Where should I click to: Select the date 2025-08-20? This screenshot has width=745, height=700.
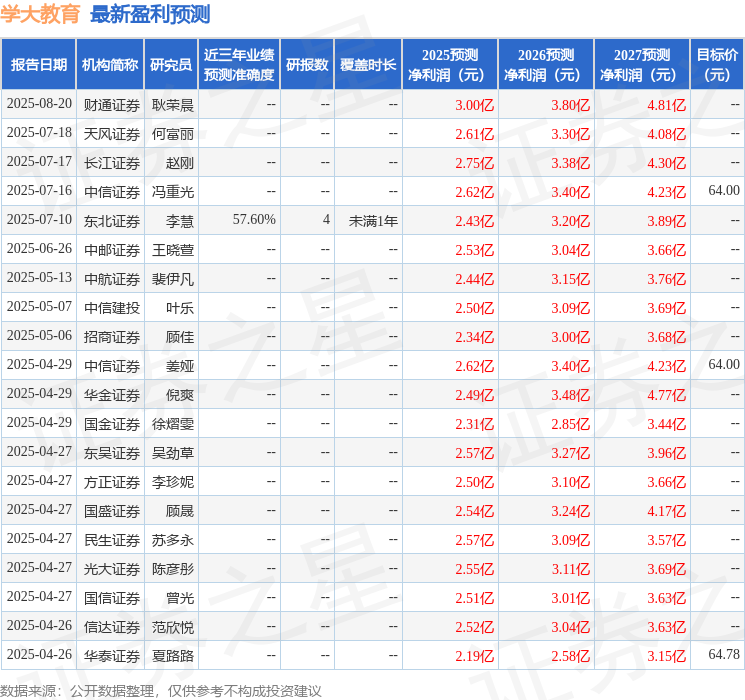click(x=39, y=104)
